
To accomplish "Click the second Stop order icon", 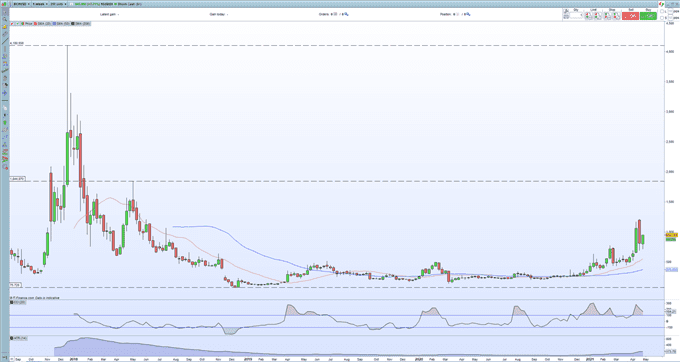I will (x=617, y=16).
